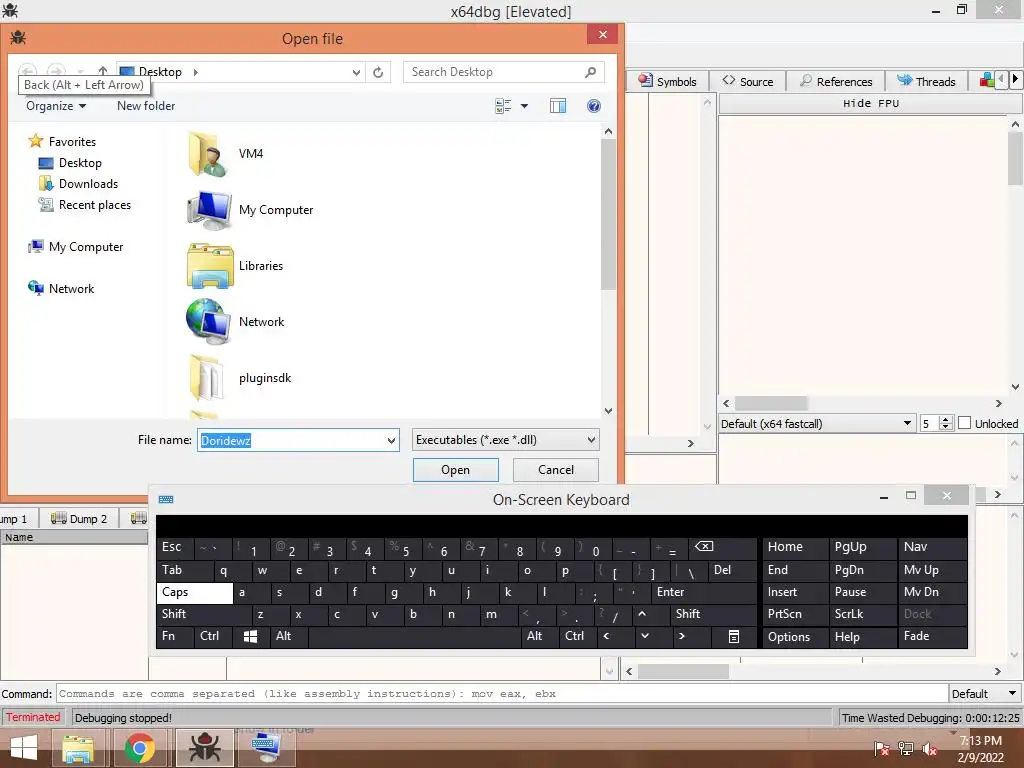Toggle the ScrLk key on keyboard
Screen dimensions: 1024x768
click(x=862, y=615)
